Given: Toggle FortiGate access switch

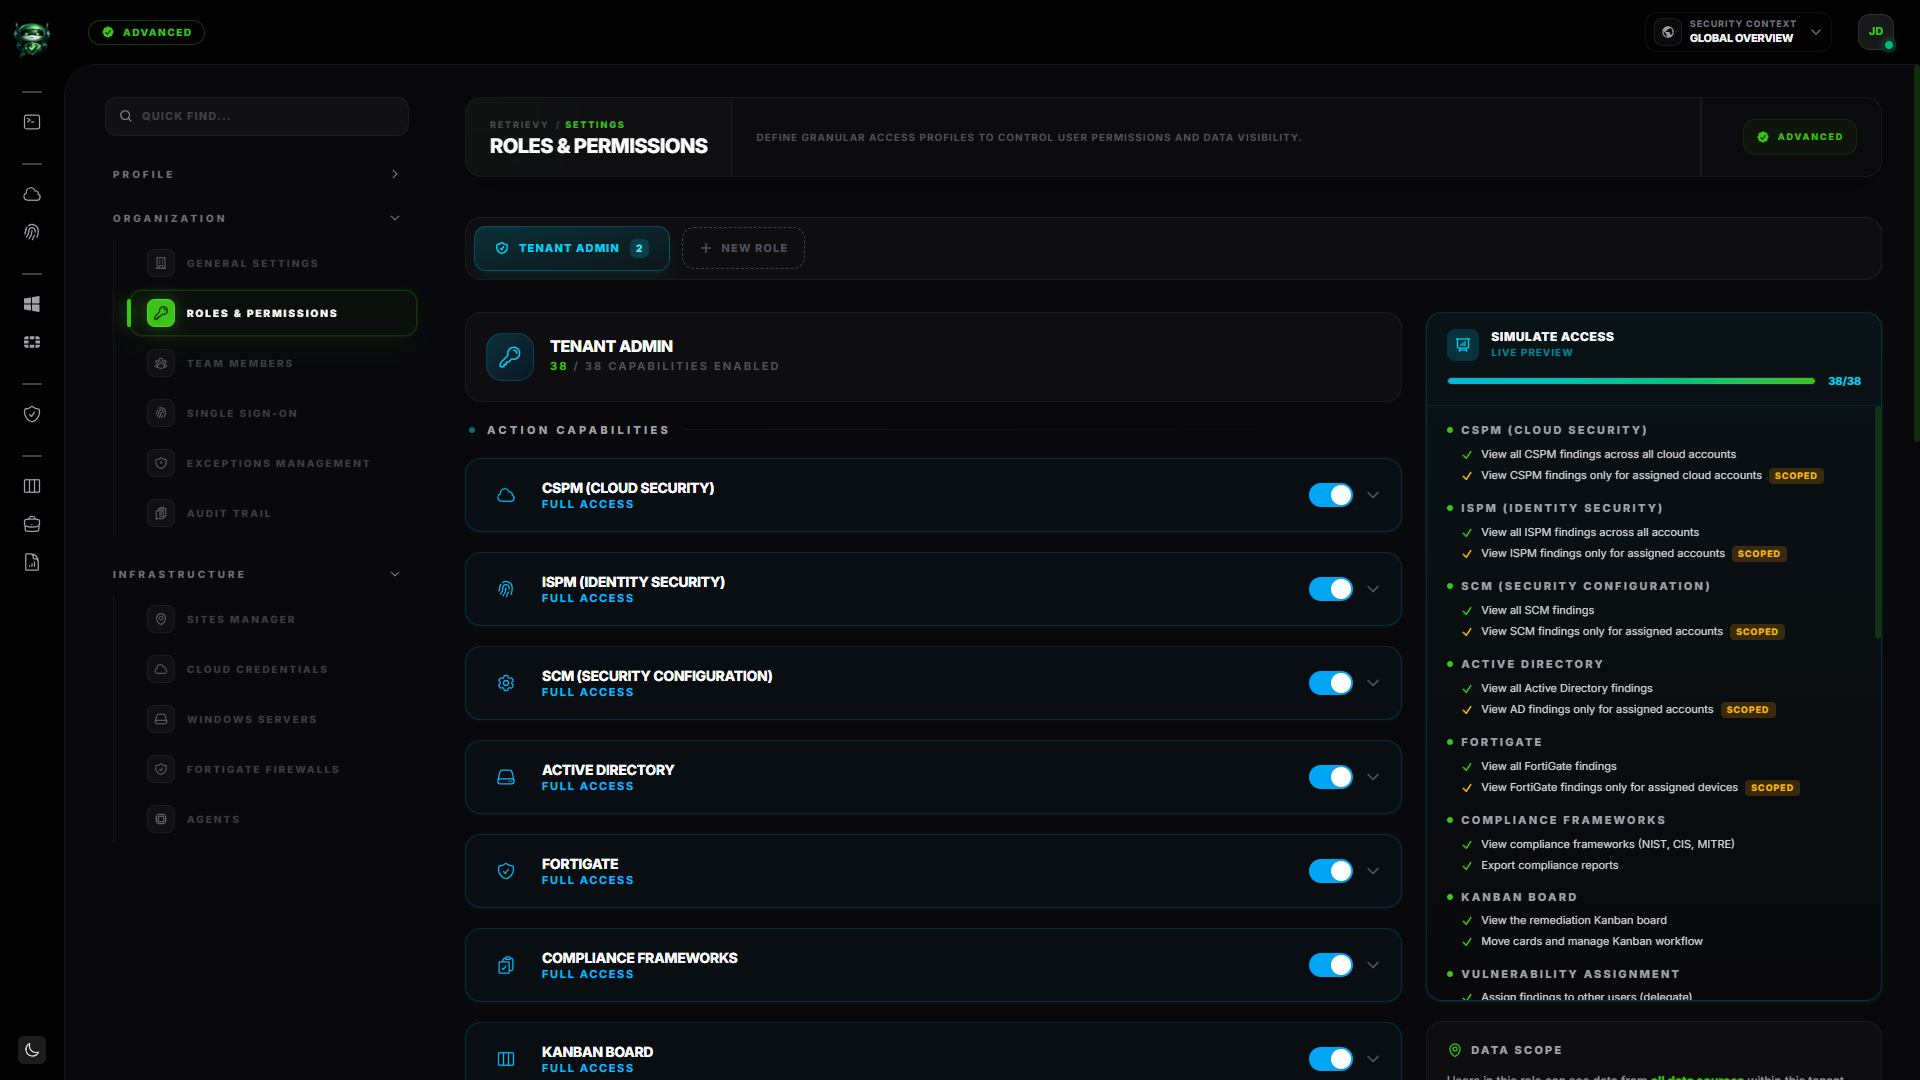Looking at the screenshot, I should (1331, 871).
